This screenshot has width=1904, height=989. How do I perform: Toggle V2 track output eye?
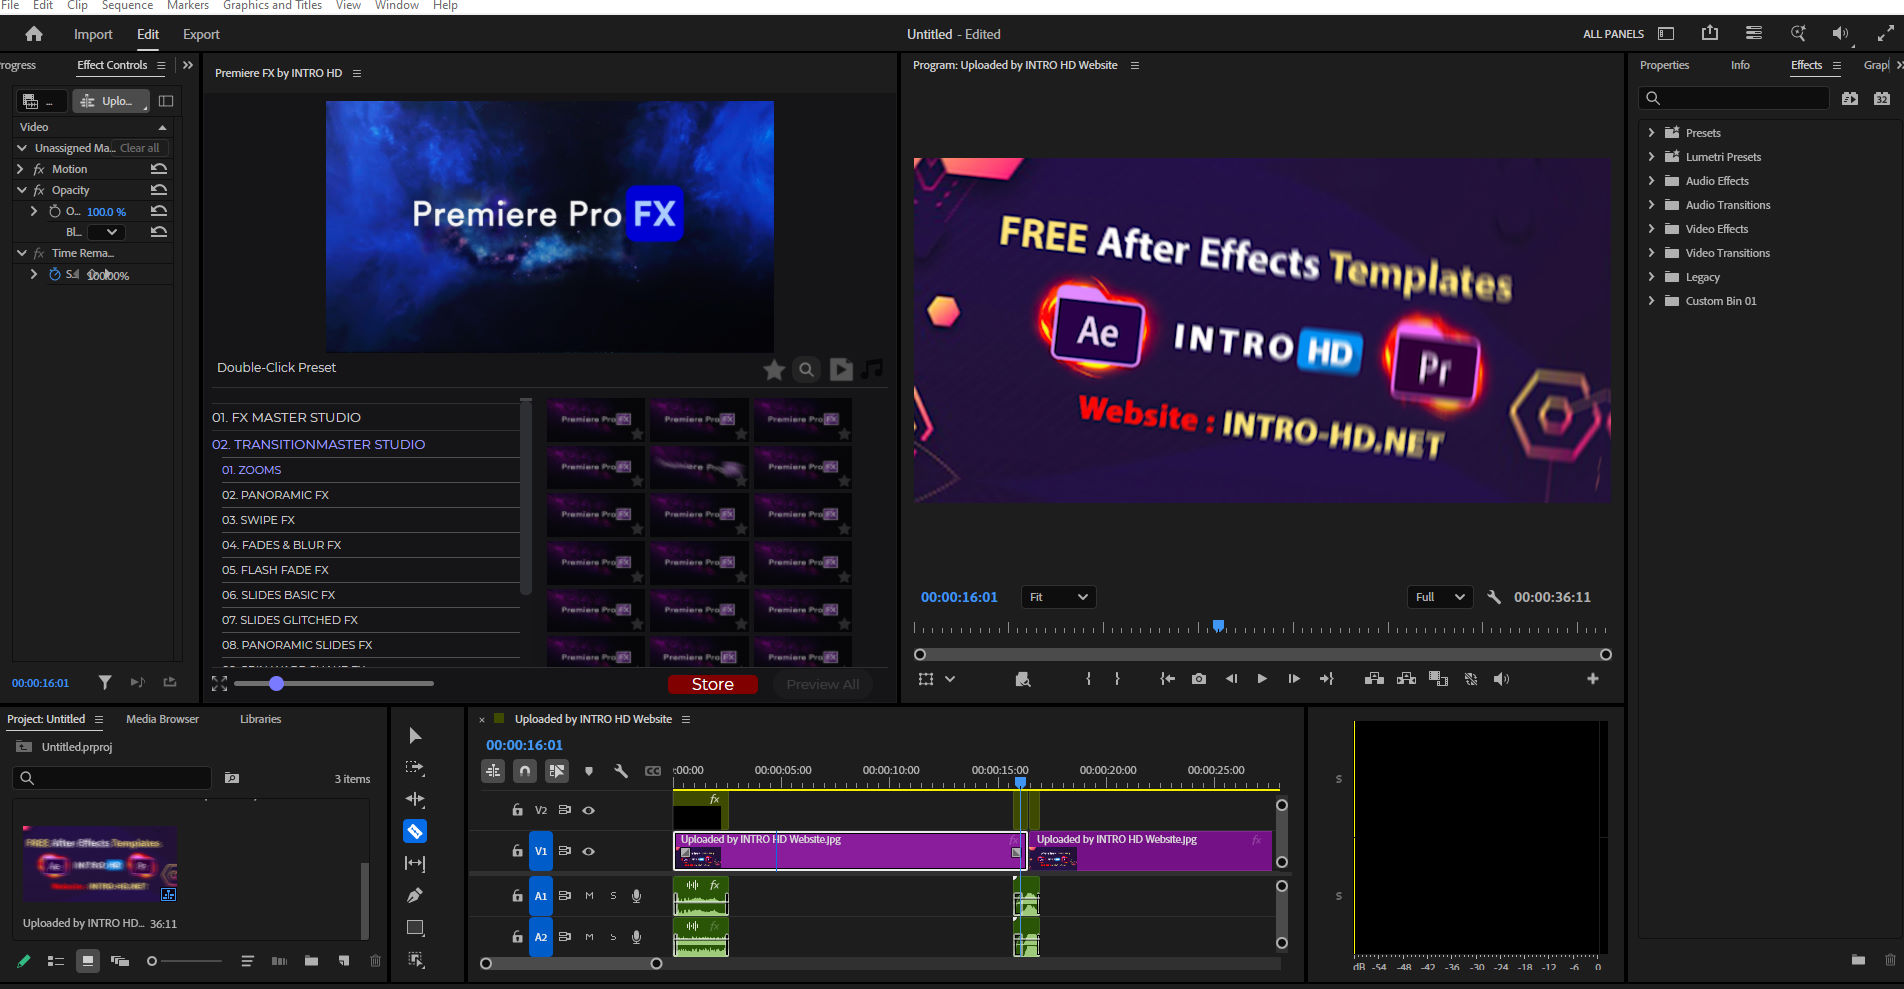point(589,810)
